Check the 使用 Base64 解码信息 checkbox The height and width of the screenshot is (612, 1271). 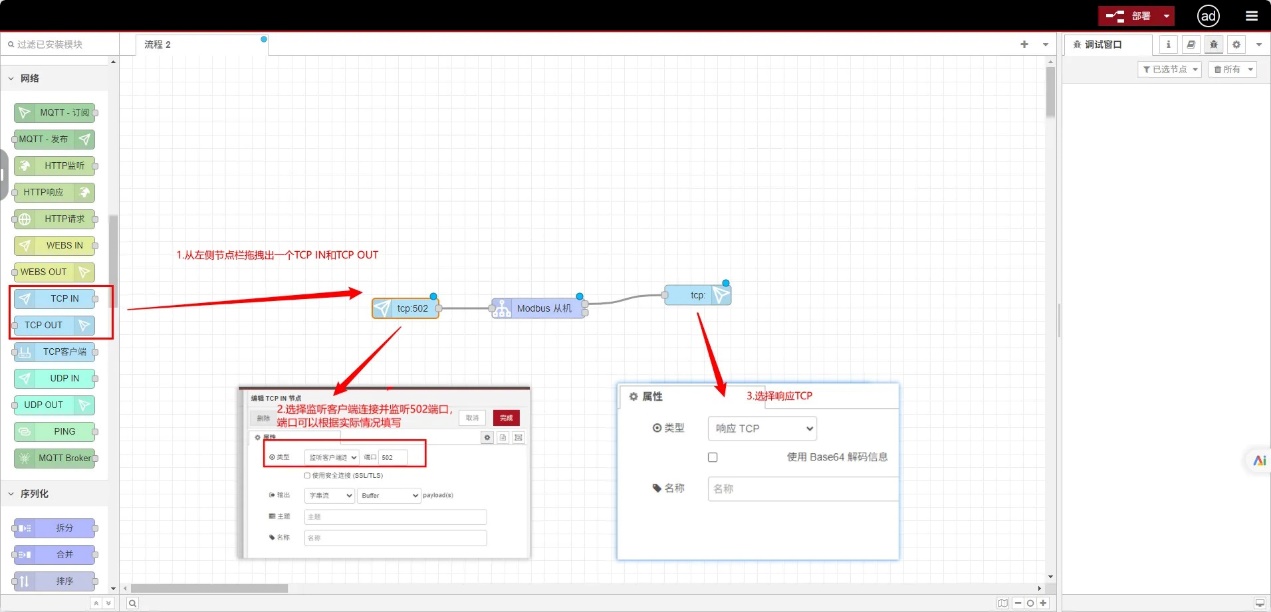713,457
